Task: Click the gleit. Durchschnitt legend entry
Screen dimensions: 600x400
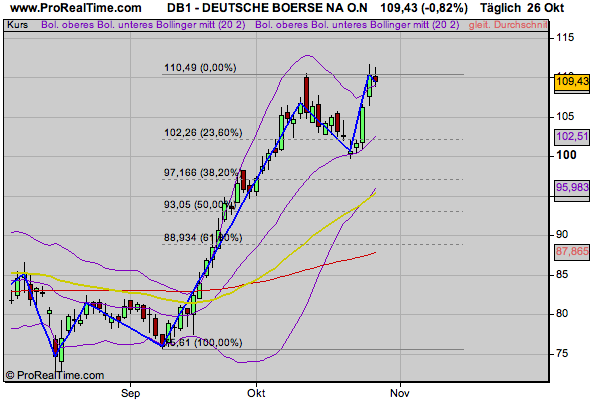Action: click(x=508, y=25)
